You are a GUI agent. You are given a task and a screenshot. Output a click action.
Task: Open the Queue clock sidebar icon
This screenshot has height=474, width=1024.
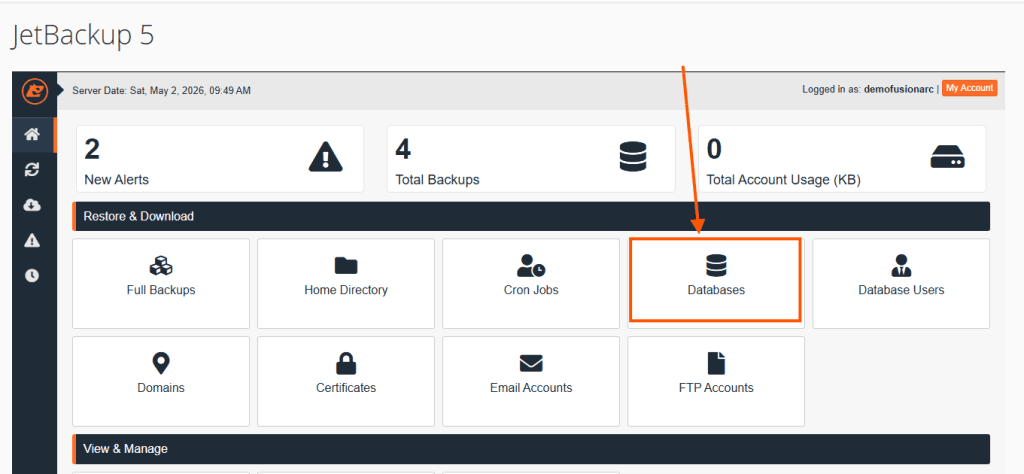pos(32,276)
